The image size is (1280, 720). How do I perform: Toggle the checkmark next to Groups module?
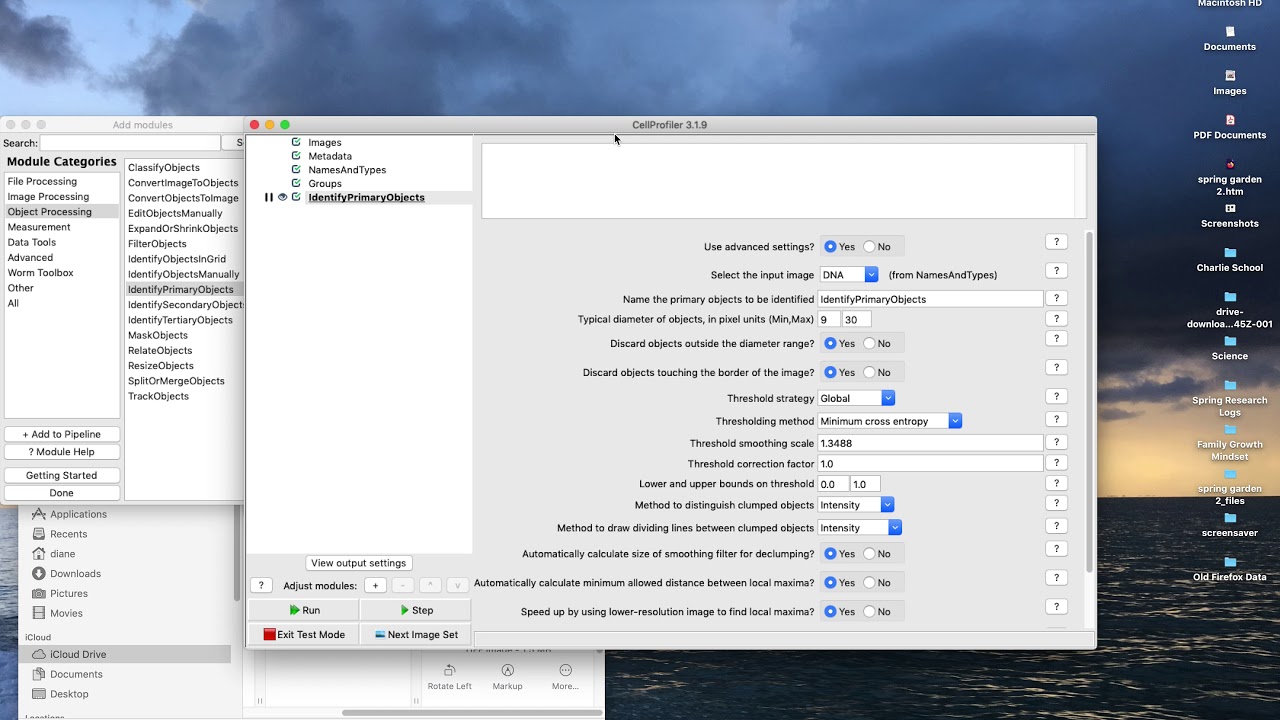[x=296, y=183]
